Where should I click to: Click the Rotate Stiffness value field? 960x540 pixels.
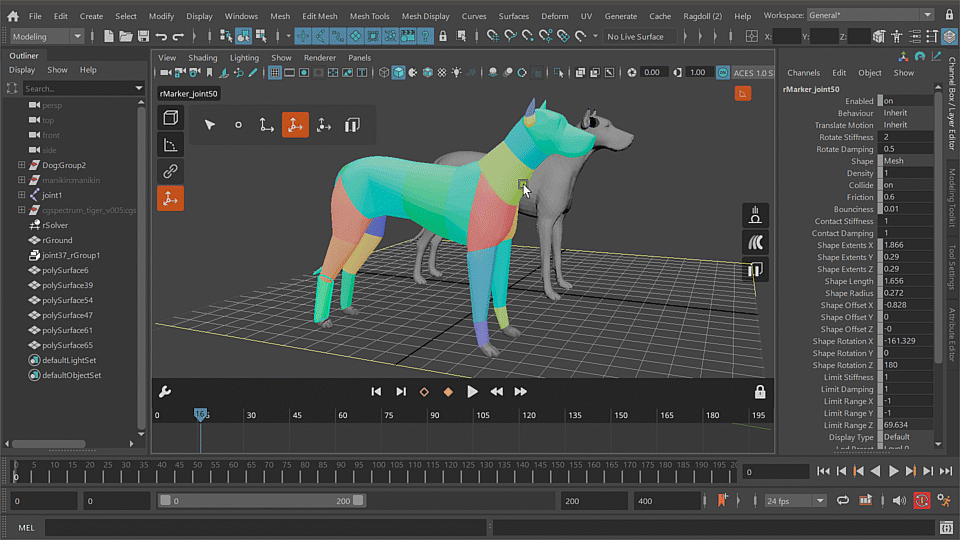click(908, 137)
